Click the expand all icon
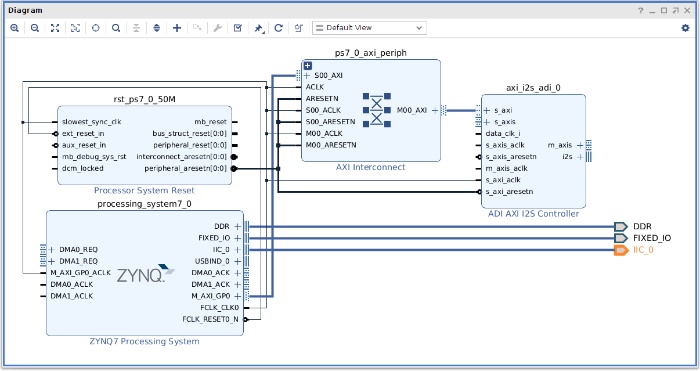 (x=157, y=28)
